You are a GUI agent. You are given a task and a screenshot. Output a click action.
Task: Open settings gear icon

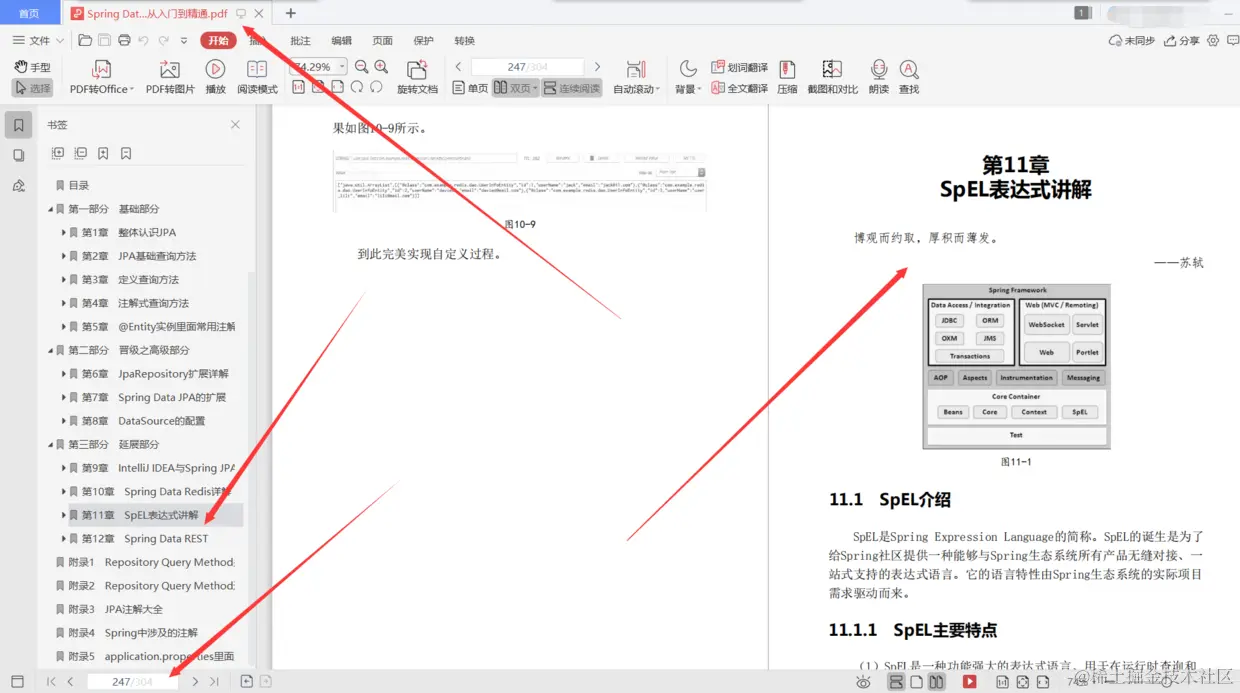click(x=1213, y=41)
